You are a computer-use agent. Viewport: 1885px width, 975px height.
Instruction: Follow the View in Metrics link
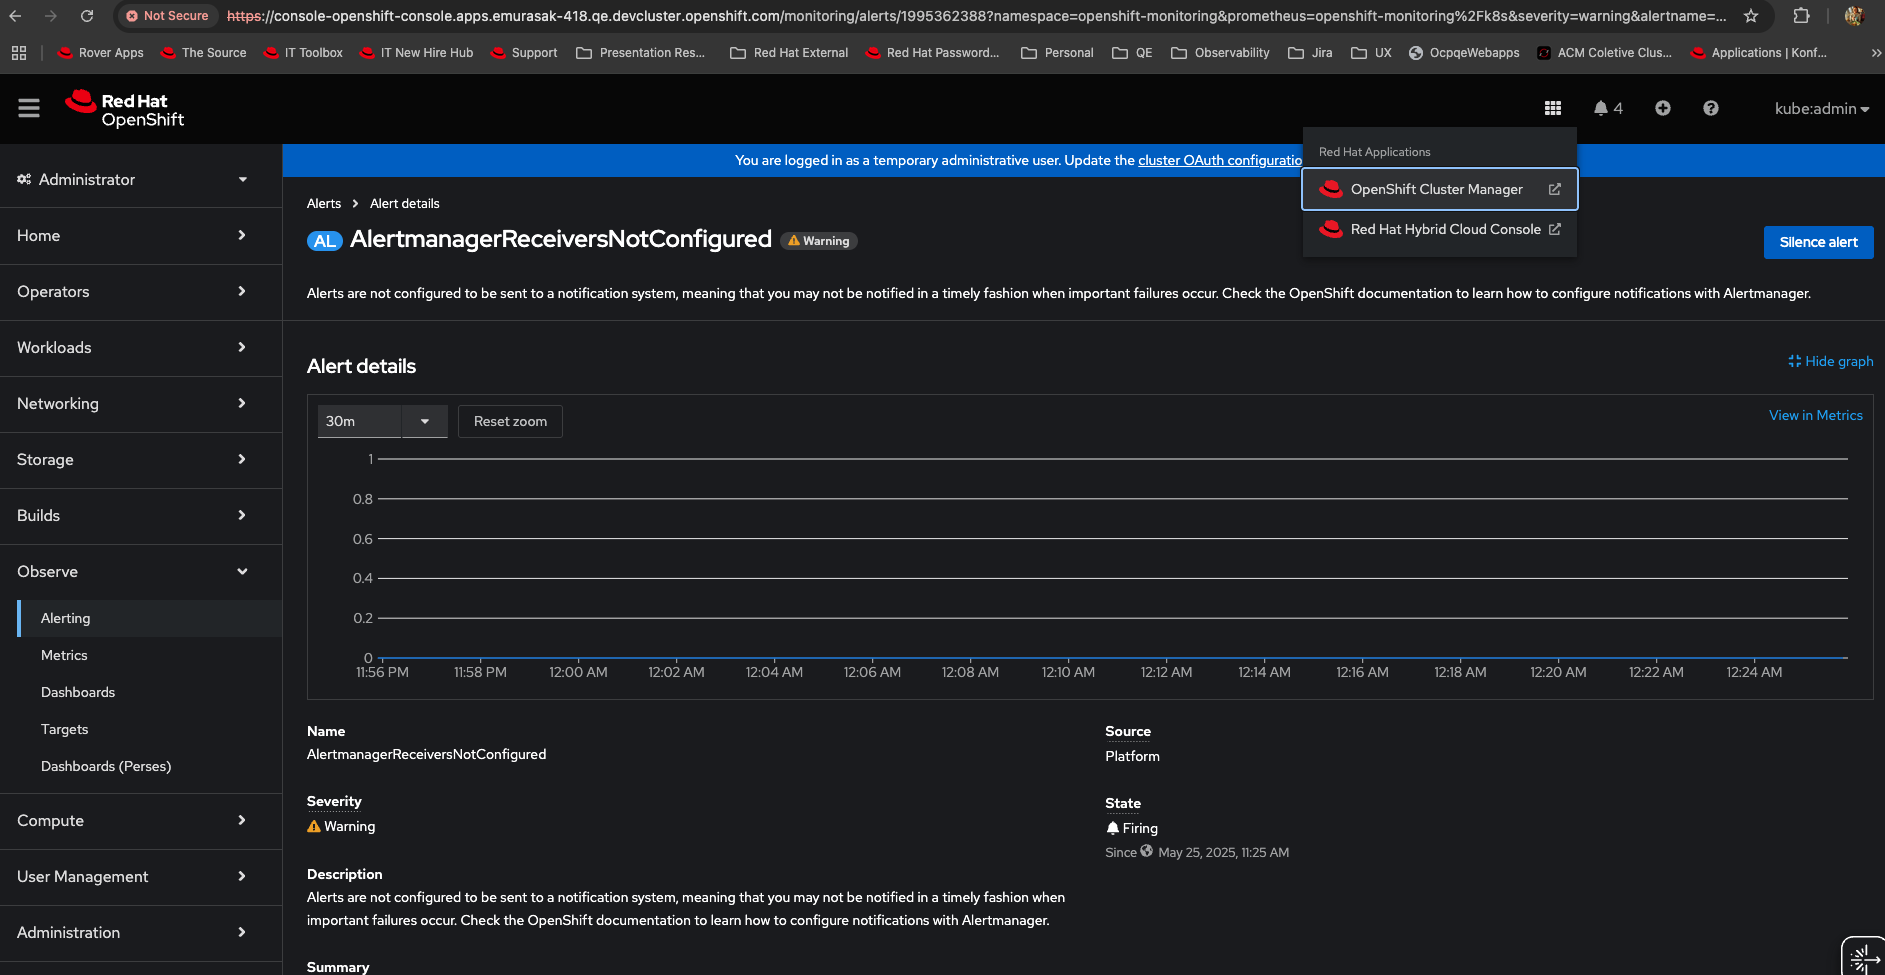pyautogui.click(x=1815, y=415)
